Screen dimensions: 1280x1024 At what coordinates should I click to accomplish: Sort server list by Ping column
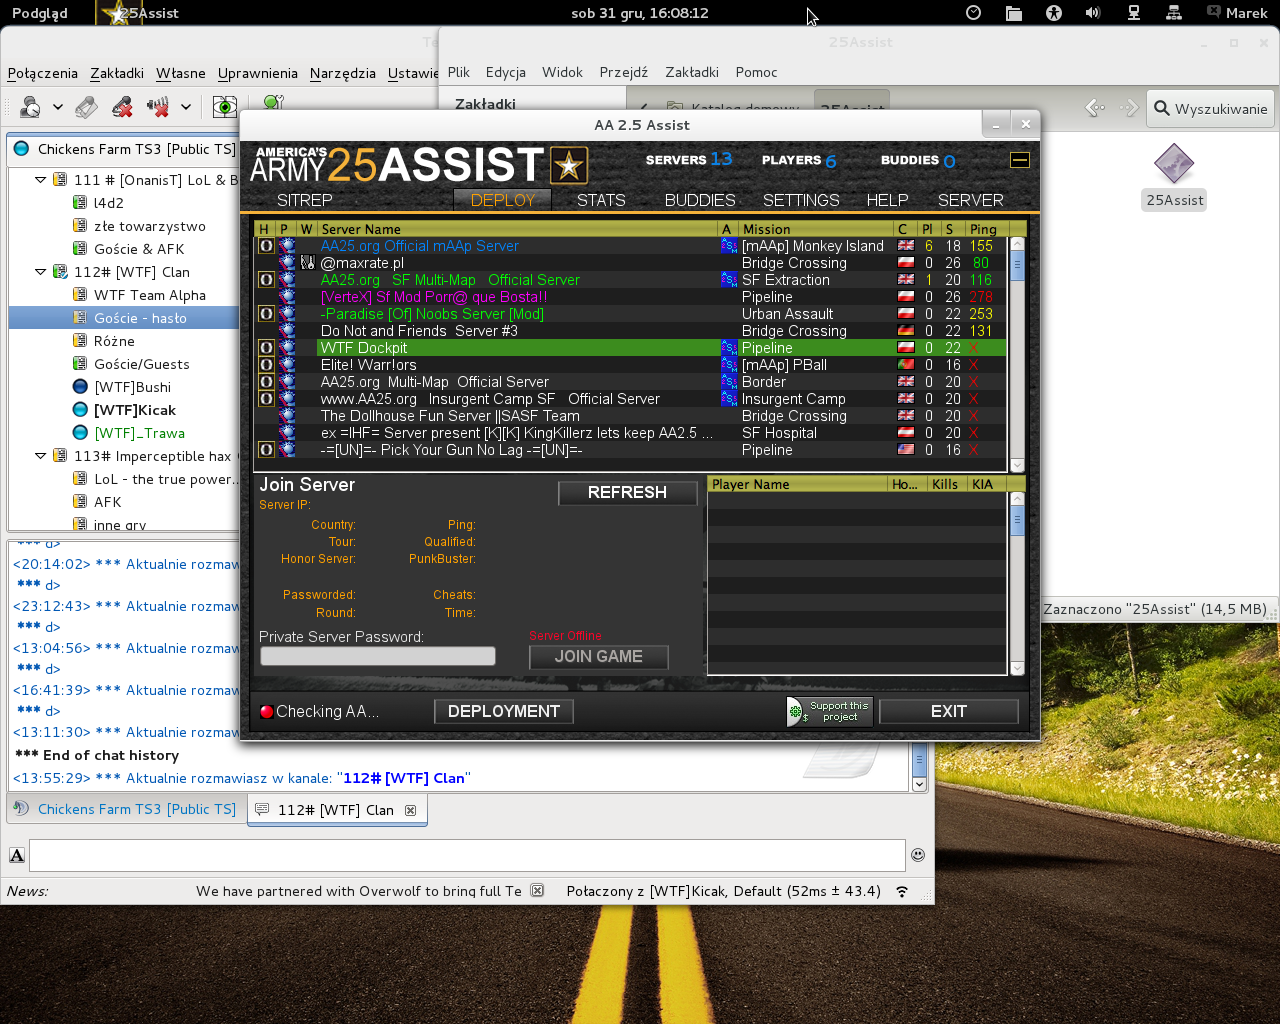coord(988,229)
